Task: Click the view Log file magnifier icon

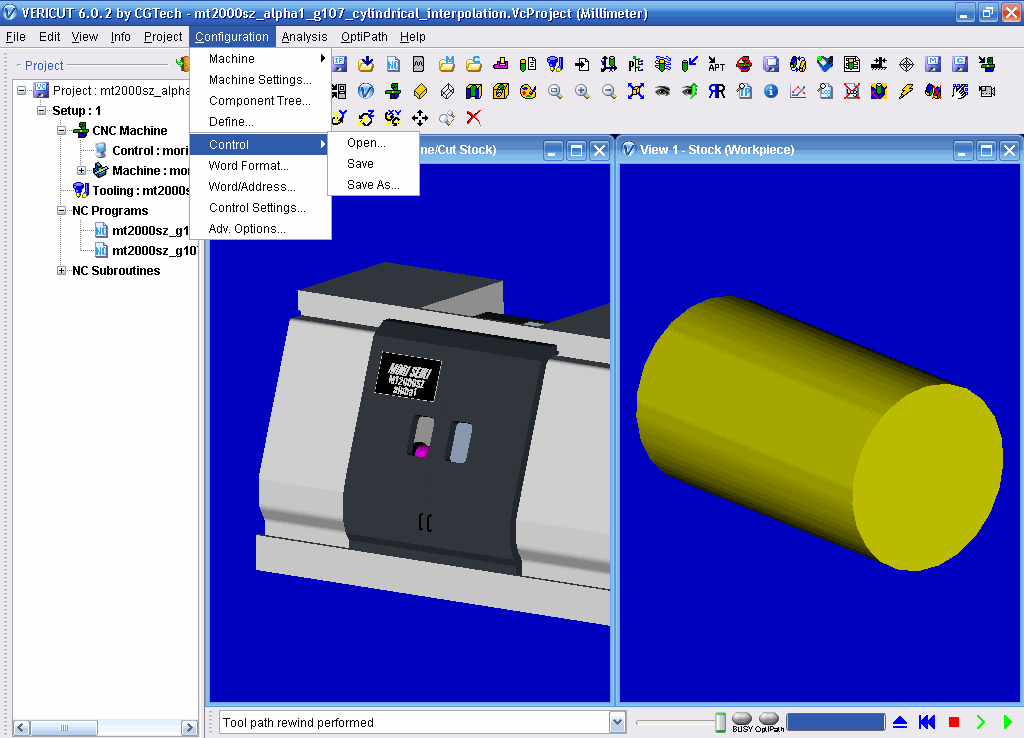Action: tap(825, 91)
